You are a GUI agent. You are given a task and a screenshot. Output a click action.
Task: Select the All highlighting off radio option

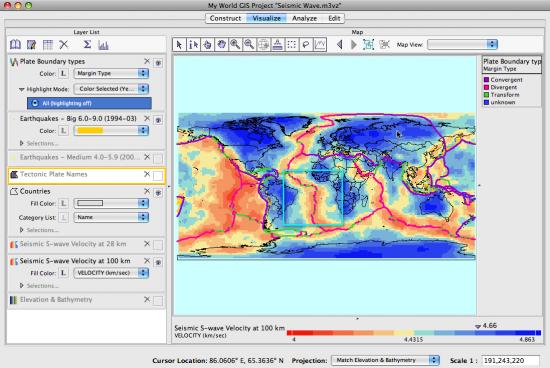(x=89, y=103)
